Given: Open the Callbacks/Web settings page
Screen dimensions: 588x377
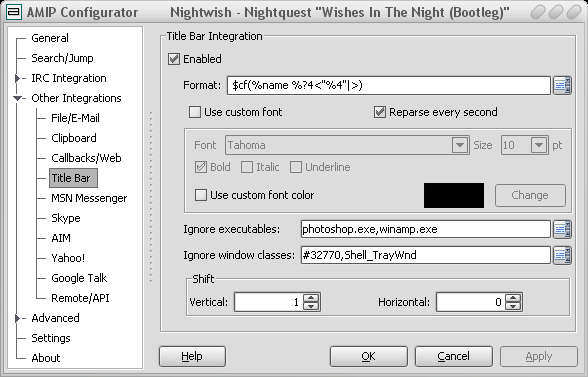Looking at the screenshot, I should point(86,158).
